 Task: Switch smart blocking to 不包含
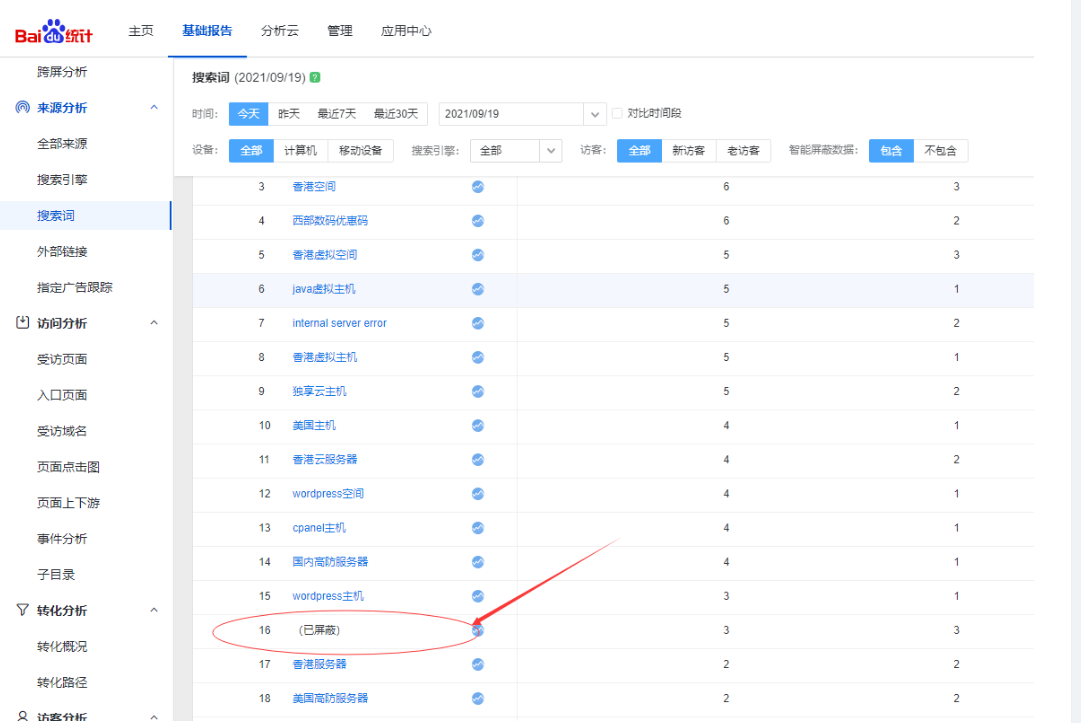click(940, 151)
